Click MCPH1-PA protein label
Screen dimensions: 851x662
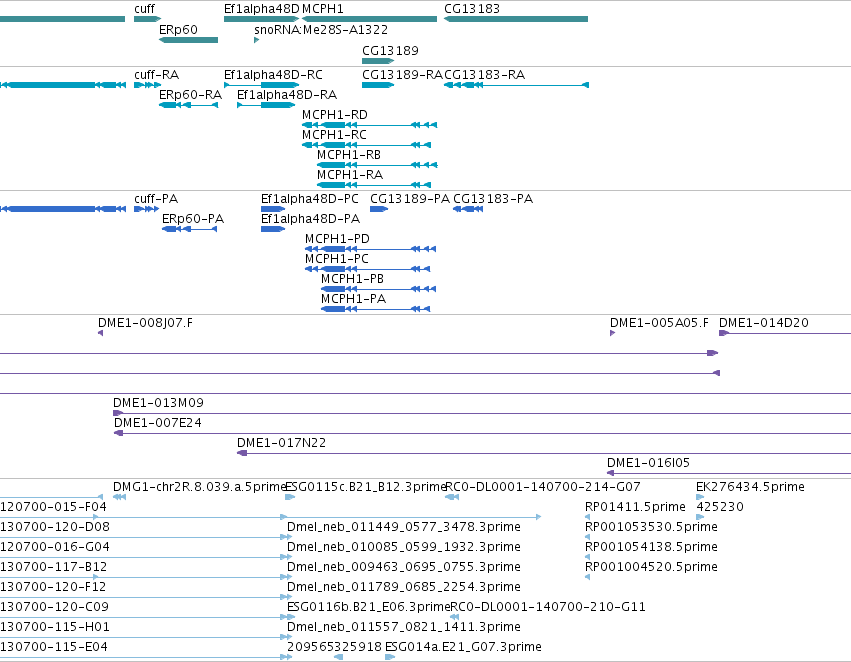(353, 299)
